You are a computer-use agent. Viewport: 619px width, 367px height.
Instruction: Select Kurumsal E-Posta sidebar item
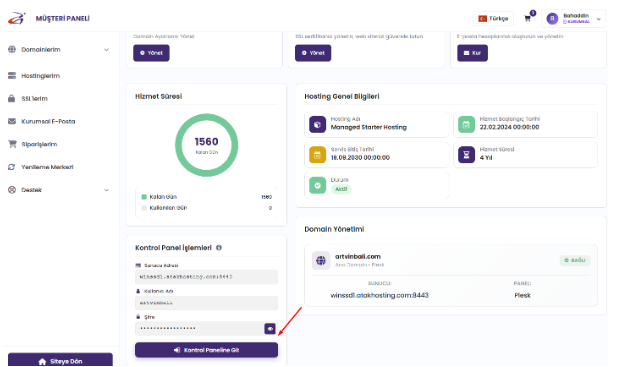[x=48, y=122]
